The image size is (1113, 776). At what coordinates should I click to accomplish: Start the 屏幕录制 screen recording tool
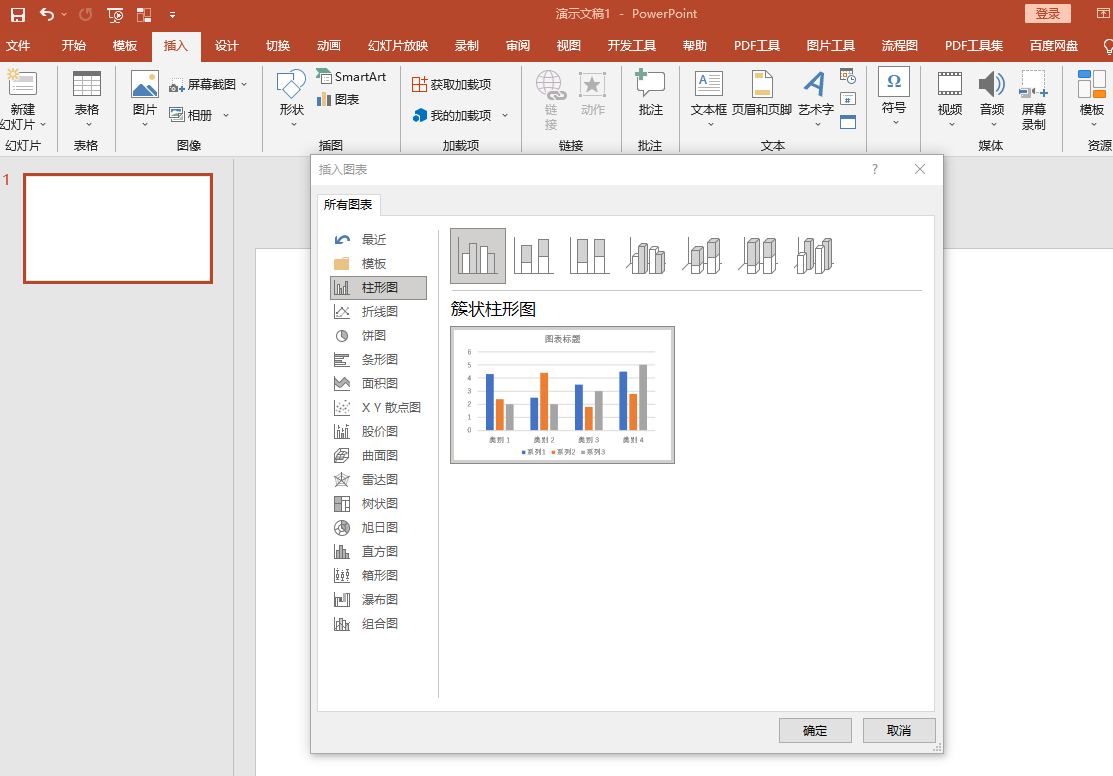click(x=1034, y=100)
